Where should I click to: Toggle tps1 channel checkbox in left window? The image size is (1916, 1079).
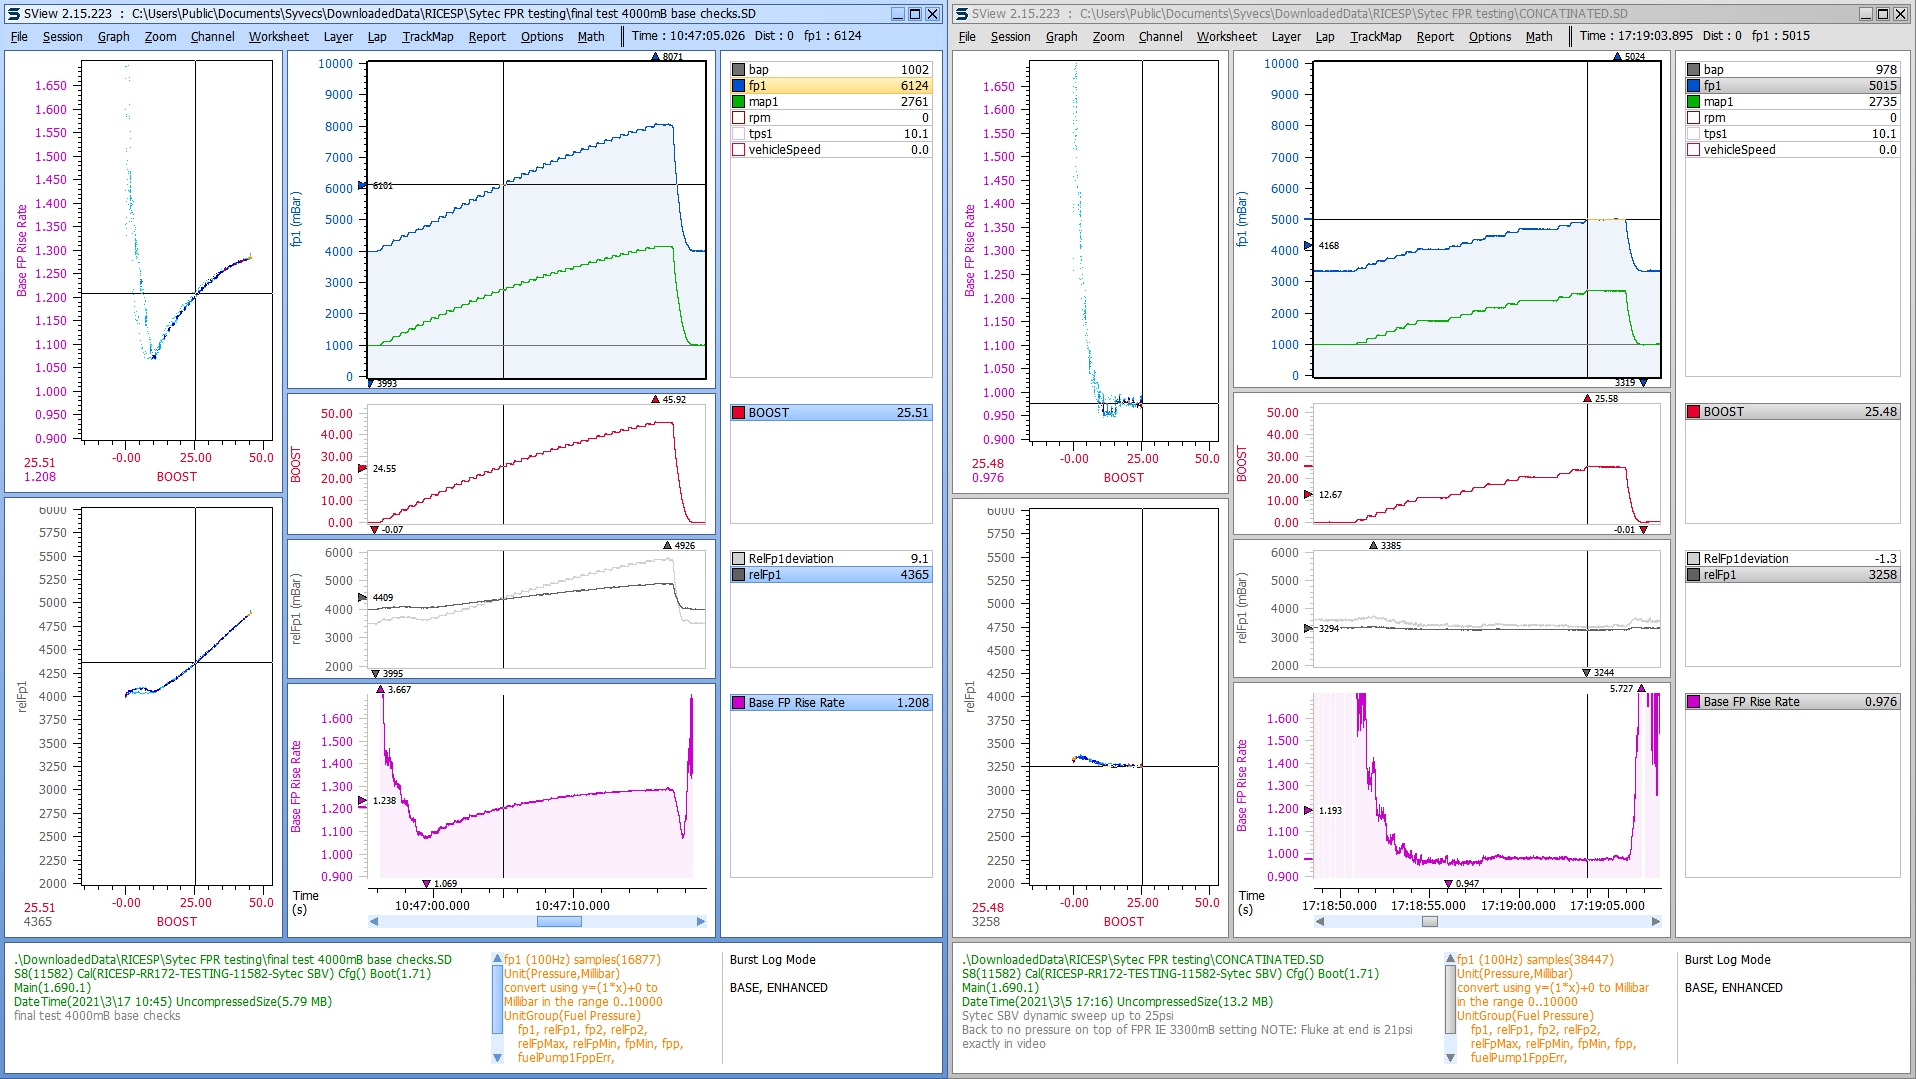pyautogui.click(x=739, y=134)
